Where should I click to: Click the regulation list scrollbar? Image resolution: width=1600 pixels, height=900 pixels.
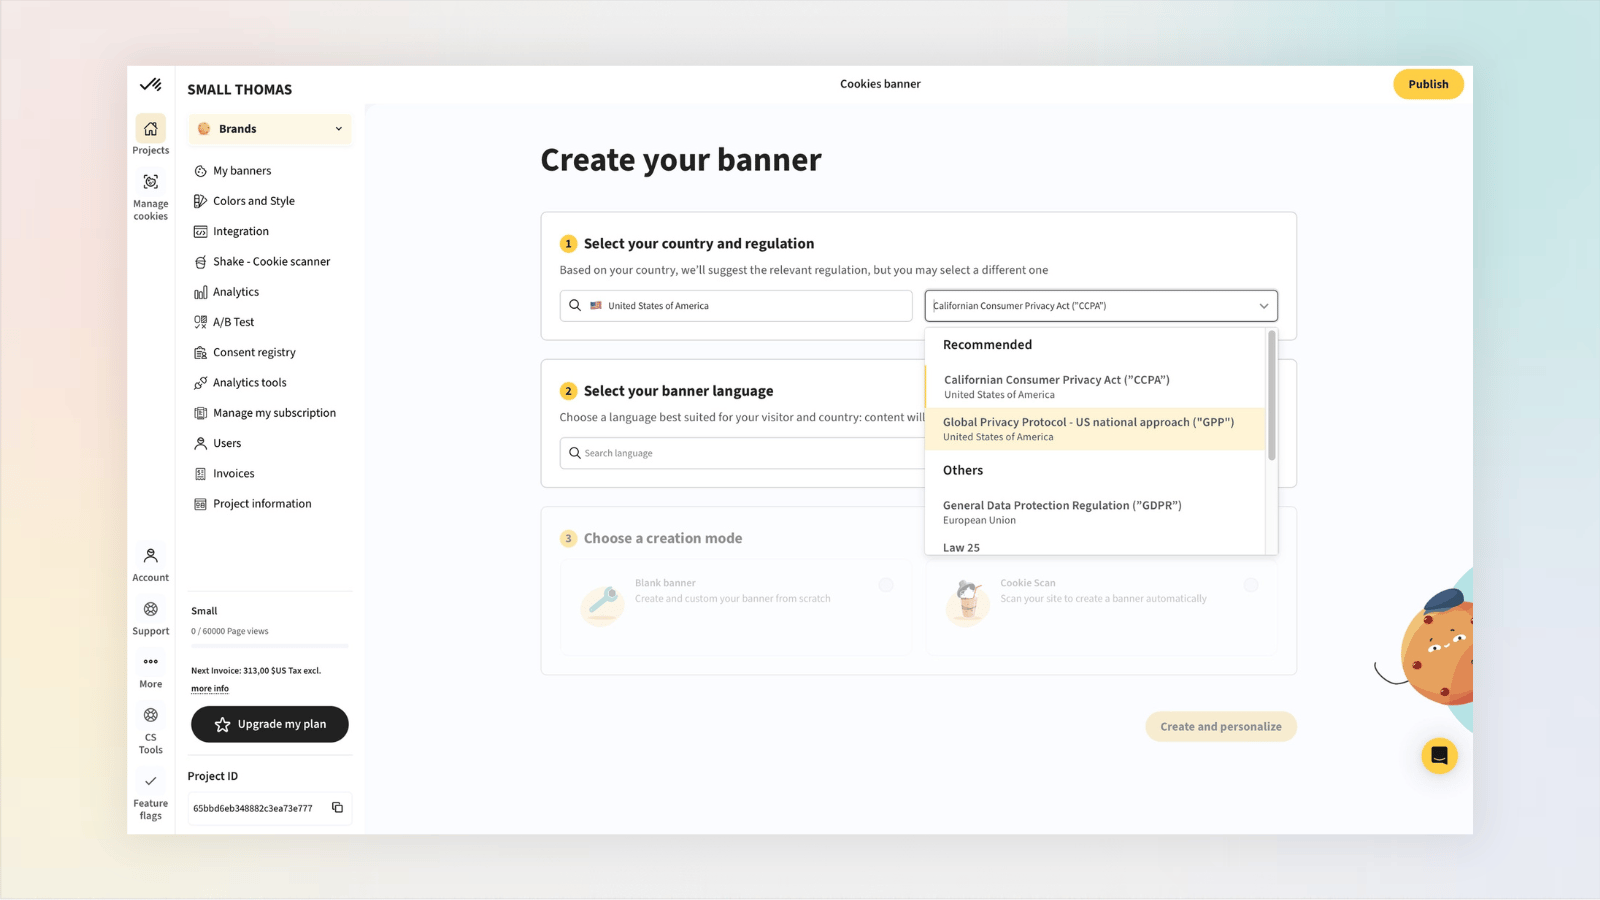pos(1272,396)
